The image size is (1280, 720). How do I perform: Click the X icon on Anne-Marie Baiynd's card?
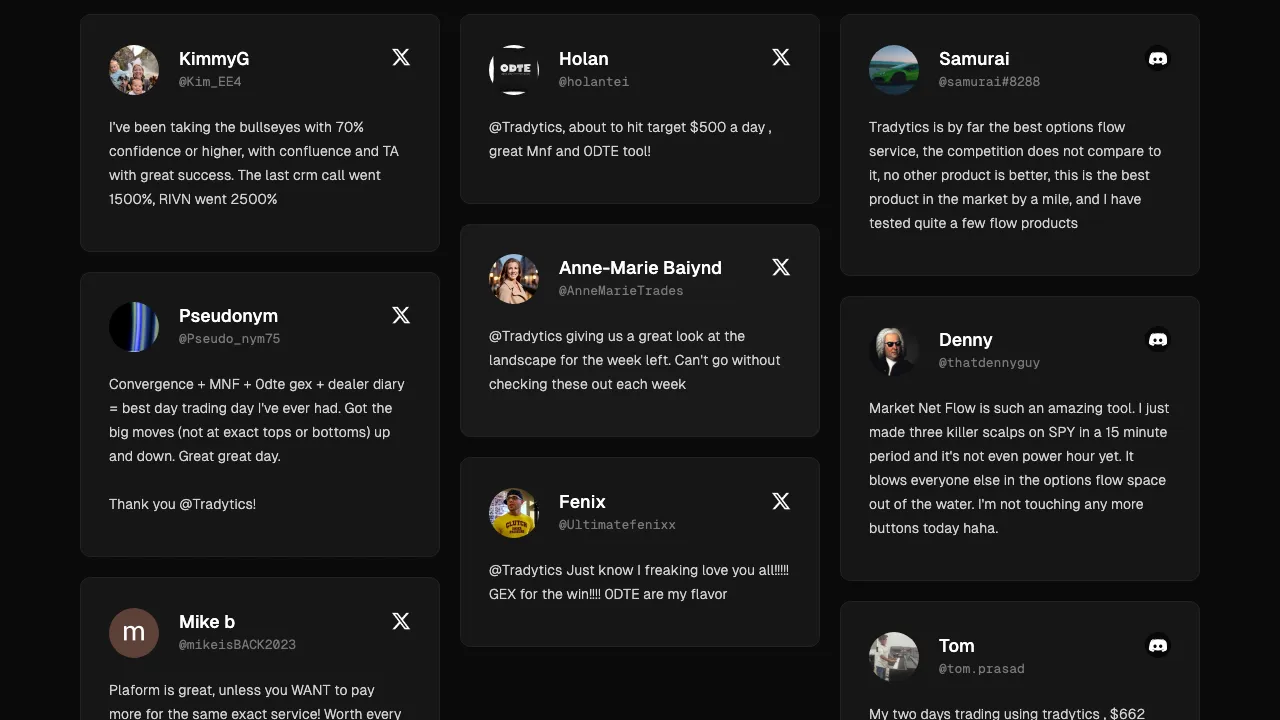(781, 267)
